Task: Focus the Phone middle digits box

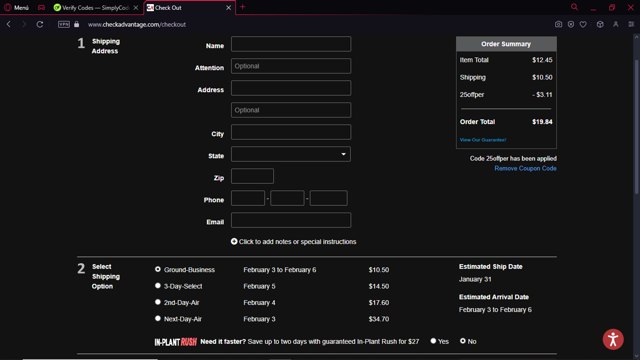Action: pyautogui.click(x=287, y=198)
